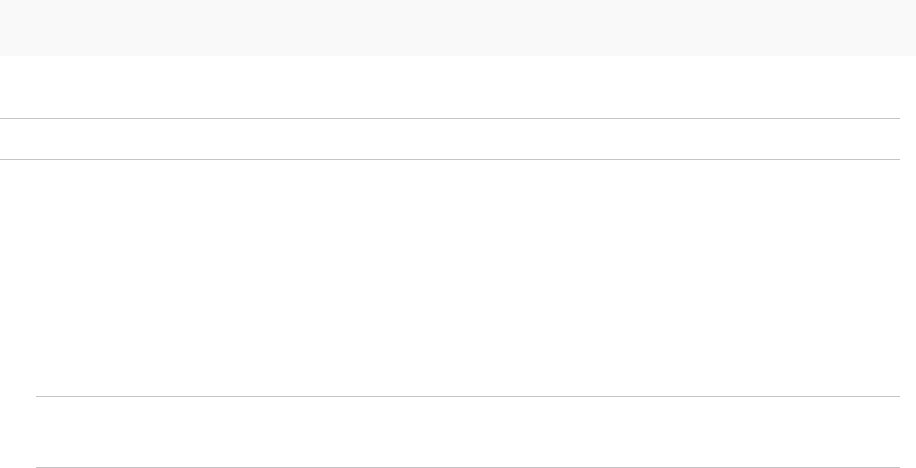Viewport: 916px width, 468px height.
Task: Click the left side of the large blank area
Action: pyautogui.click(x=60, y=277)
